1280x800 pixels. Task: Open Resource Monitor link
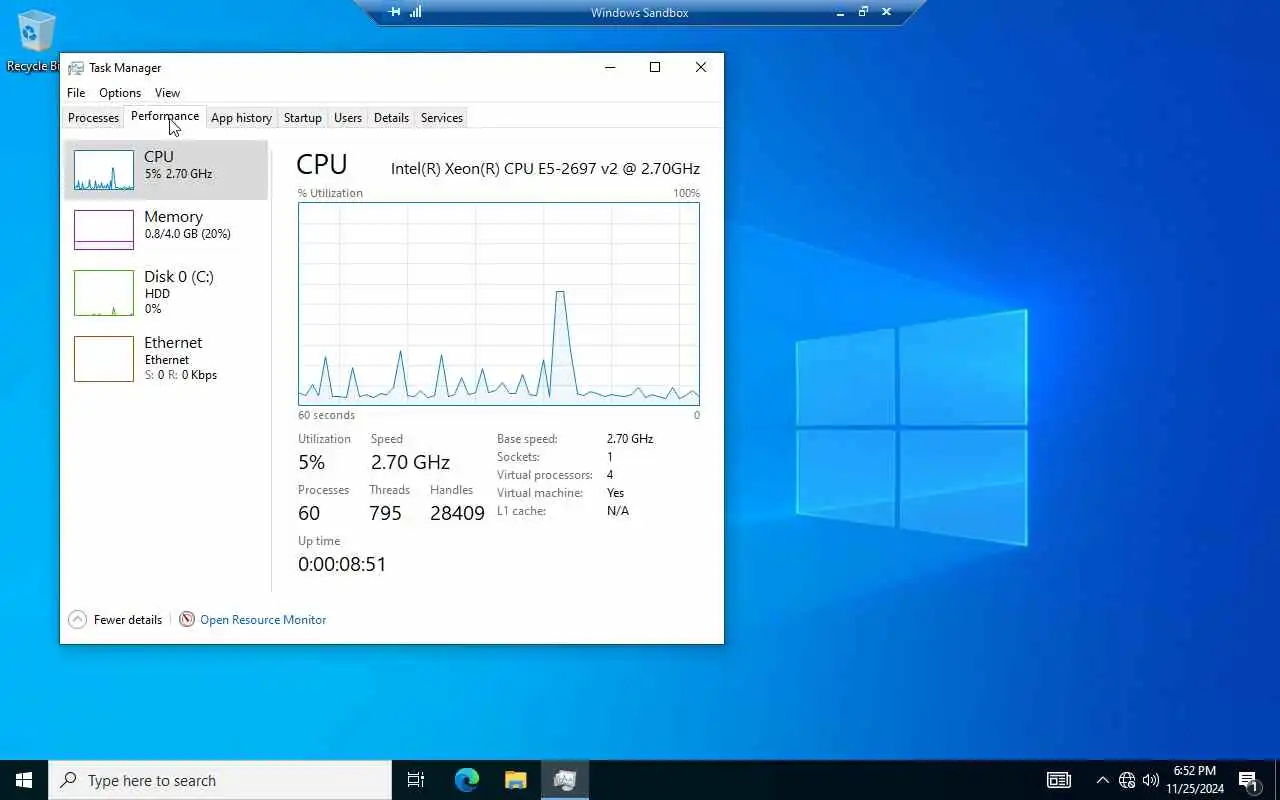[263, 620]
